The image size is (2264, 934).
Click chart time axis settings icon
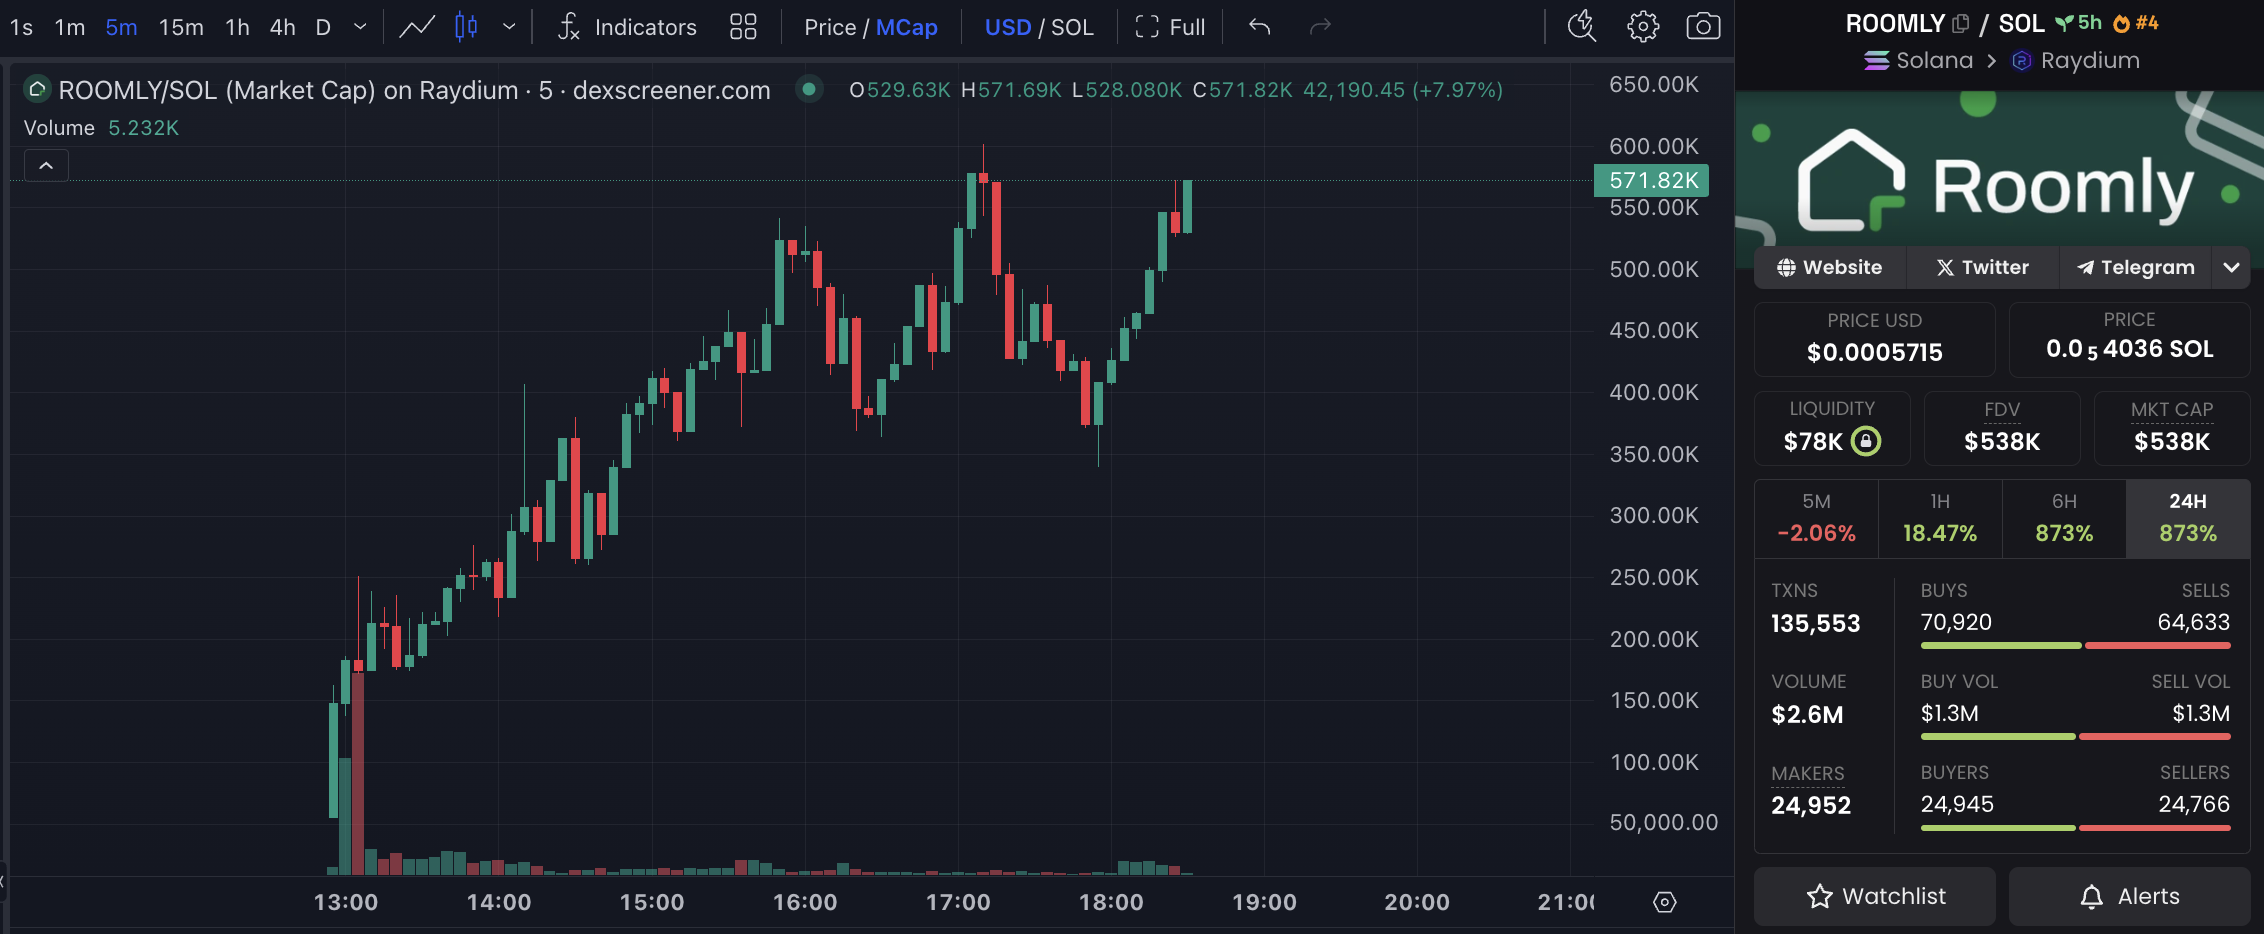click(1664, 902)
